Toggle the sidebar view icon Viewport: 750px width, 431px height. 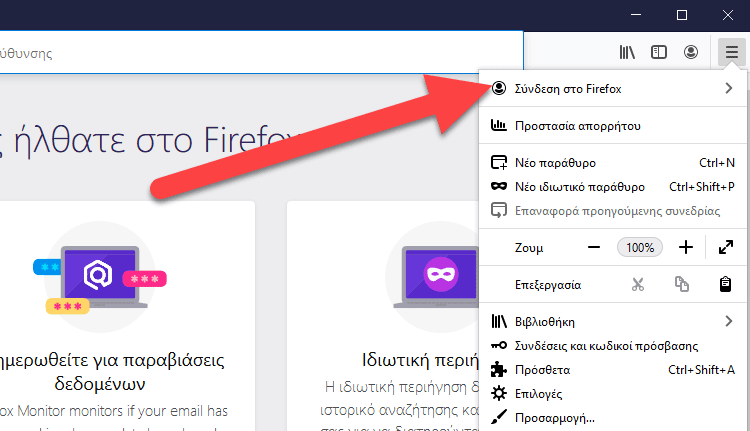(x=659, y=52)
